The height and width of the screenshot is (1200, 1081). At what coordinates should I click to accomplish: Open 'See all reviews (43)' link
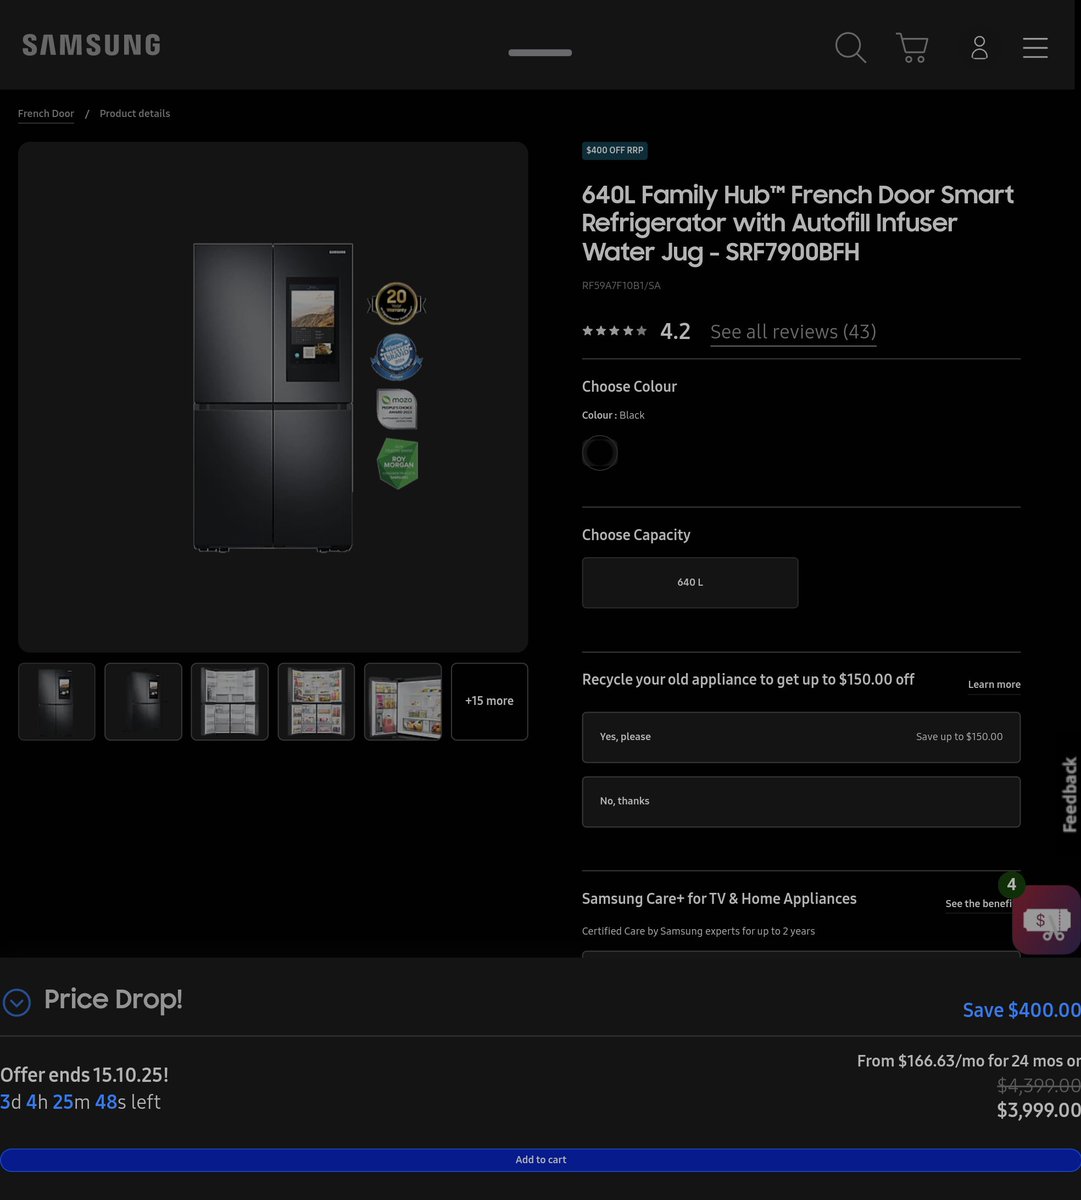[793, 332]
